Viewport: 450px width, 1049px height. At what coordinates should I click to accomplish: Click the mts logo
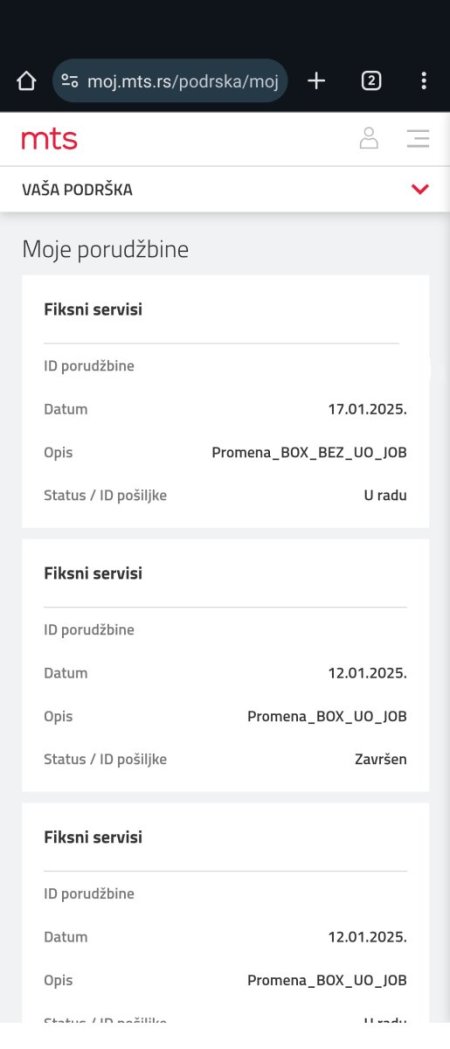point(49,139)
